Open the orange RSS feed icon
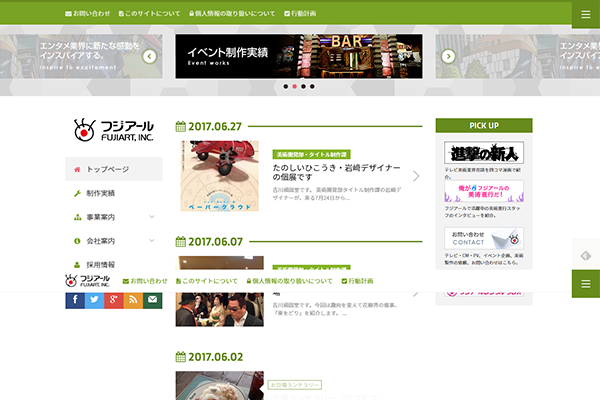This screenshot has width=600, height=400. point(133,300)
